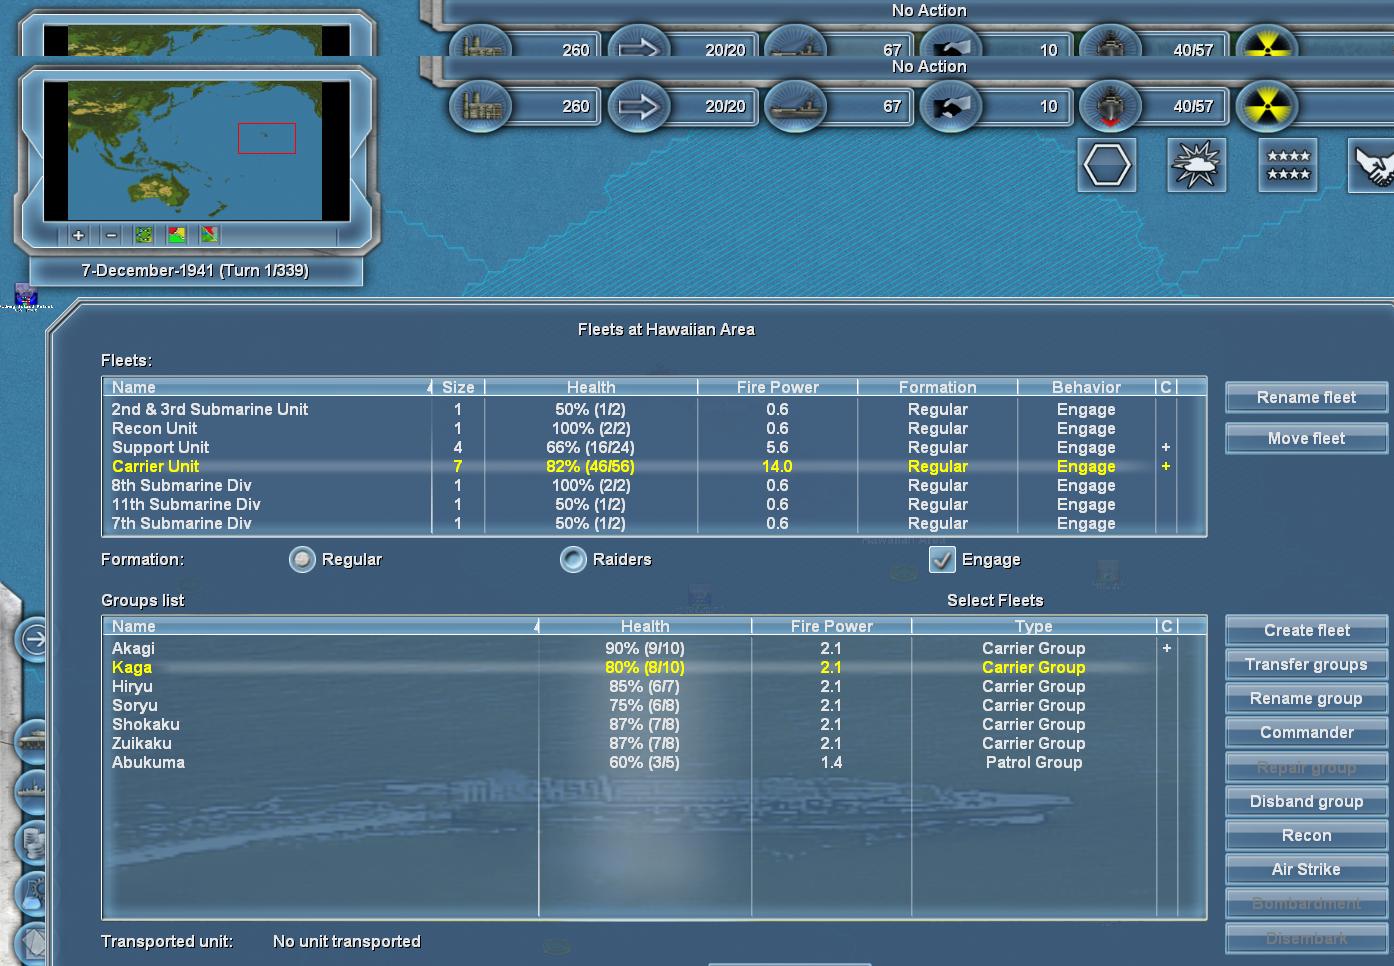
Task: Select Kaga carrier group
Action: [654, 667]
